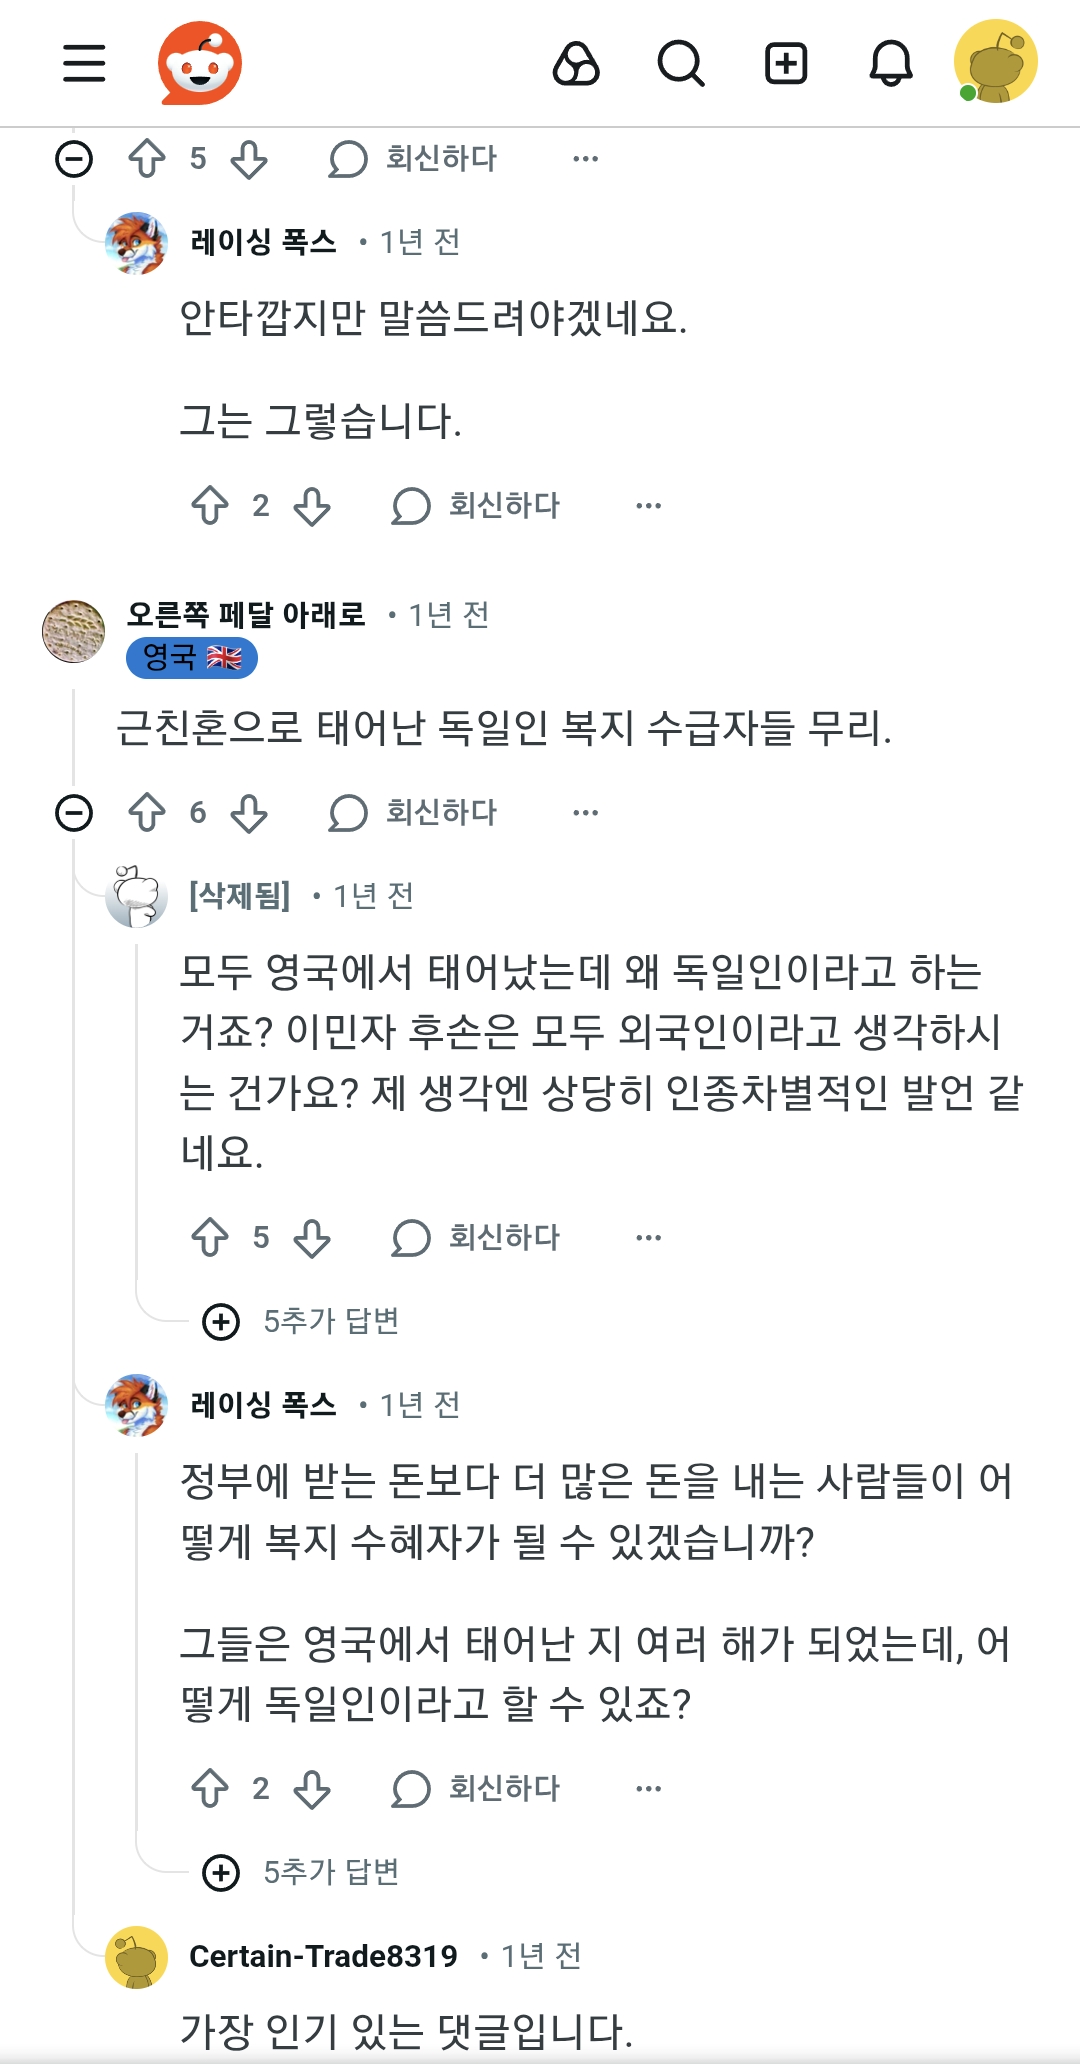Image resolution: width=1080 pixels, height=2064 pixels.
Task: Open the notifications bell
Action: (890, 64)
